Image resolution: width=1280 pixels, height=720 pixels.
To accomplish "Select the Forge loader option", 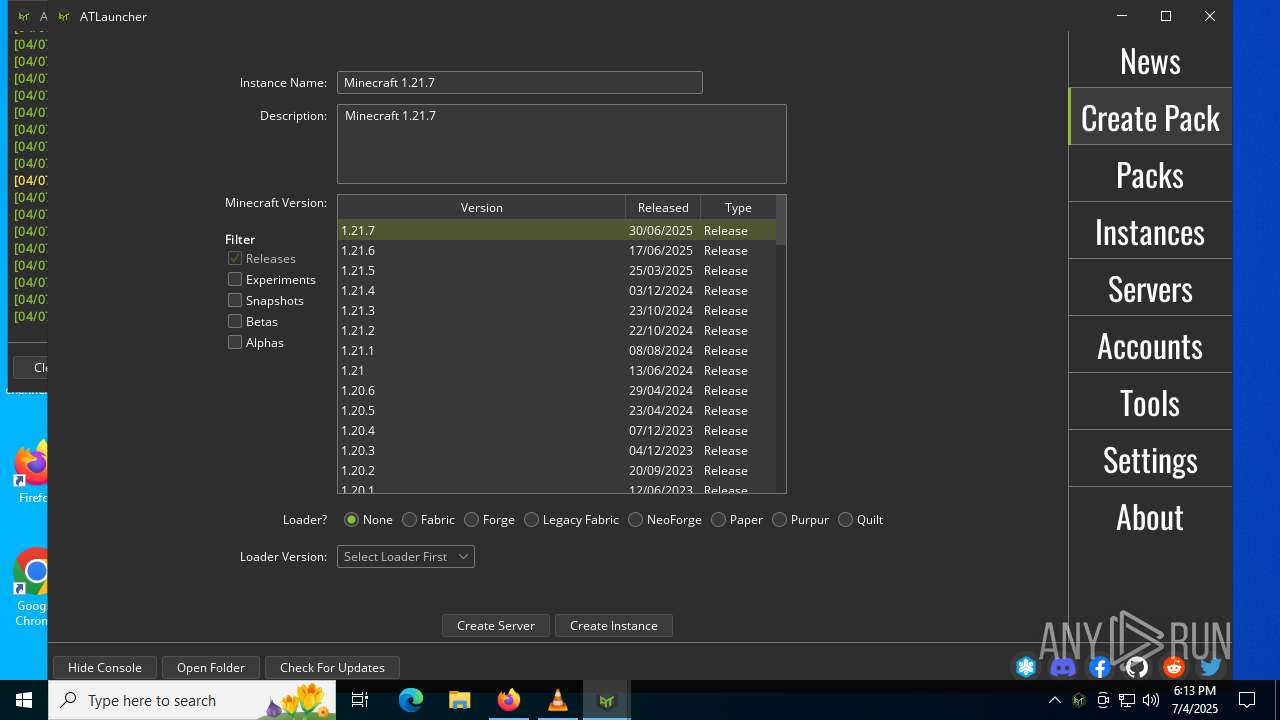I will click(471, 519).
